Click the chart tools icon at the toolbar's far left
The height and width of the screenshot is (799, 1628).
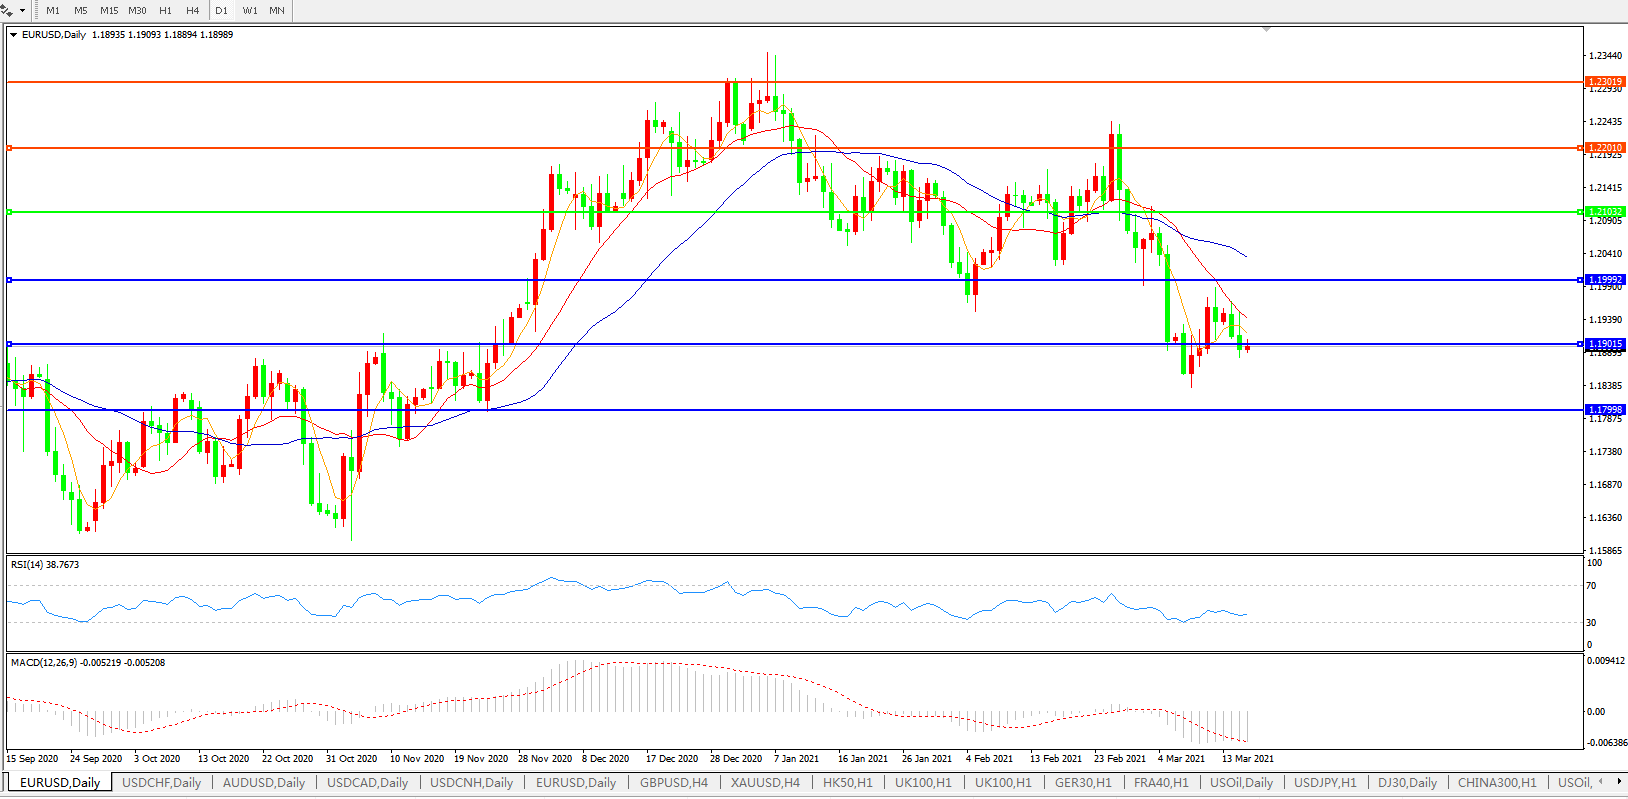[7, 10]
